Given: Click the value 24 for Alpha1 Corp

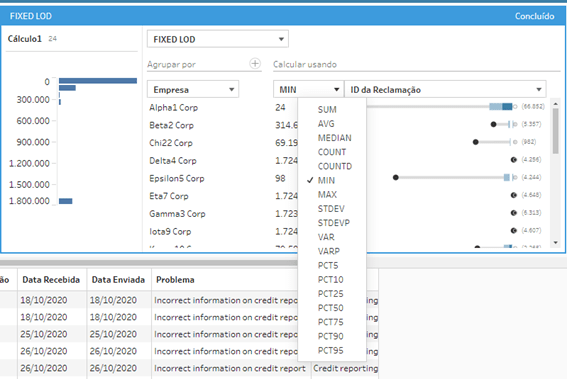Looking at the screenshot, I should click(280, 107).
